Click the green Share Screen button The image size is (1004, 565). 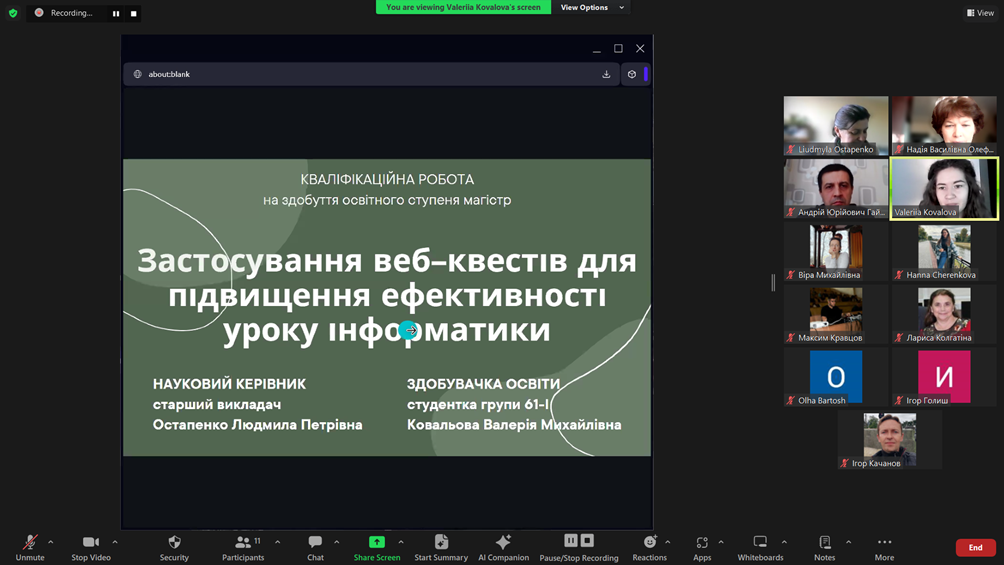[376, 548]
